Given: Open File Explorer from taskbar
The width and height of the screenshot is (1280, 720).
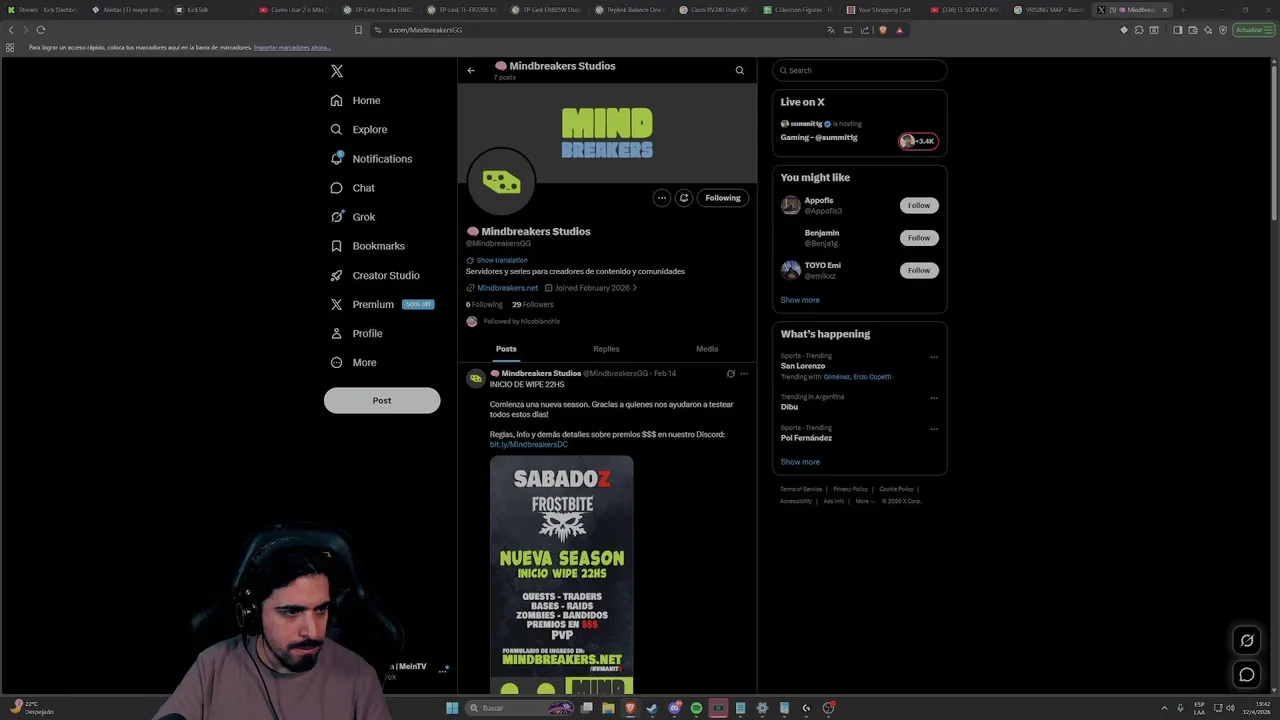Looking at the screenshot, I should coord(608,708).
